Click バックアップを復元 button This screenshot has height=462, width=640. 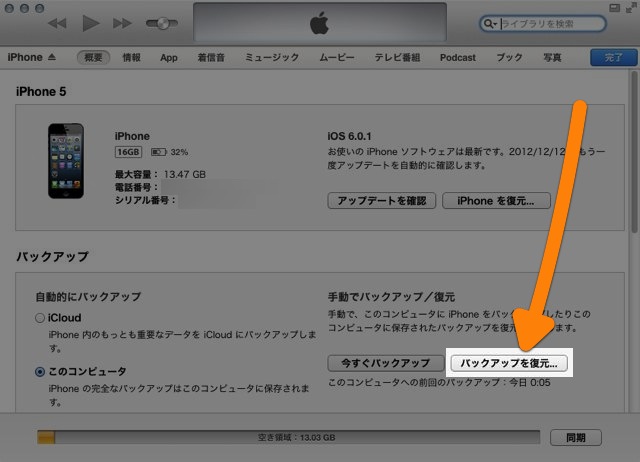pos(509,363)
